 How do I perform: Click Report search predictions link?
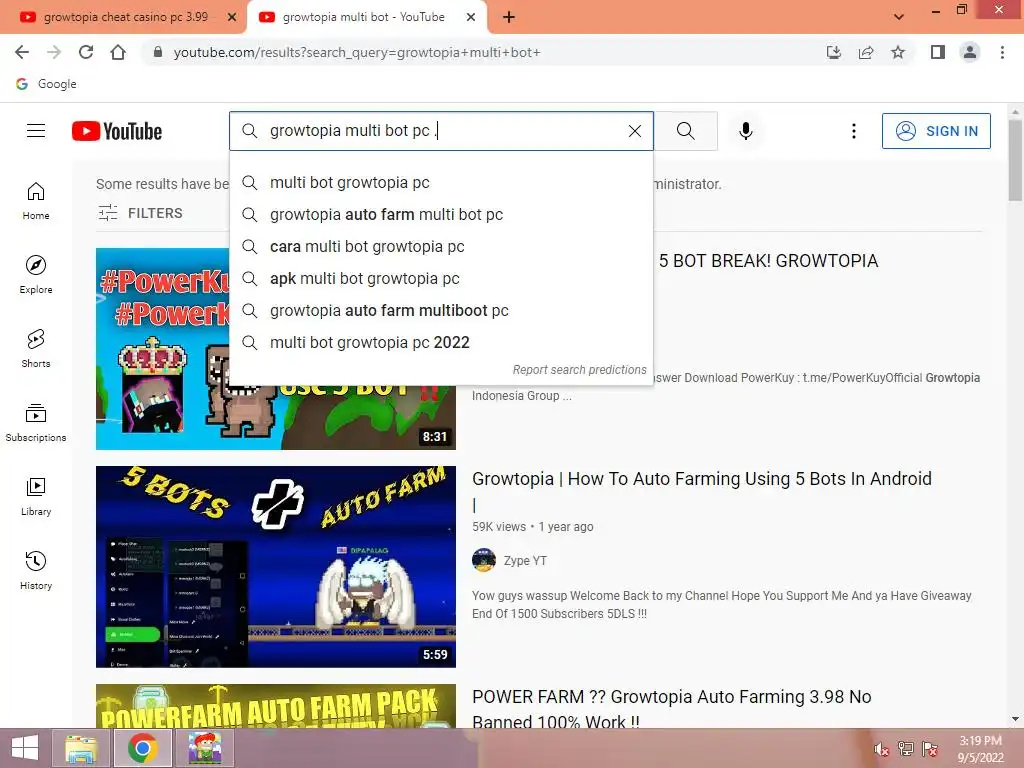point(579,370)
